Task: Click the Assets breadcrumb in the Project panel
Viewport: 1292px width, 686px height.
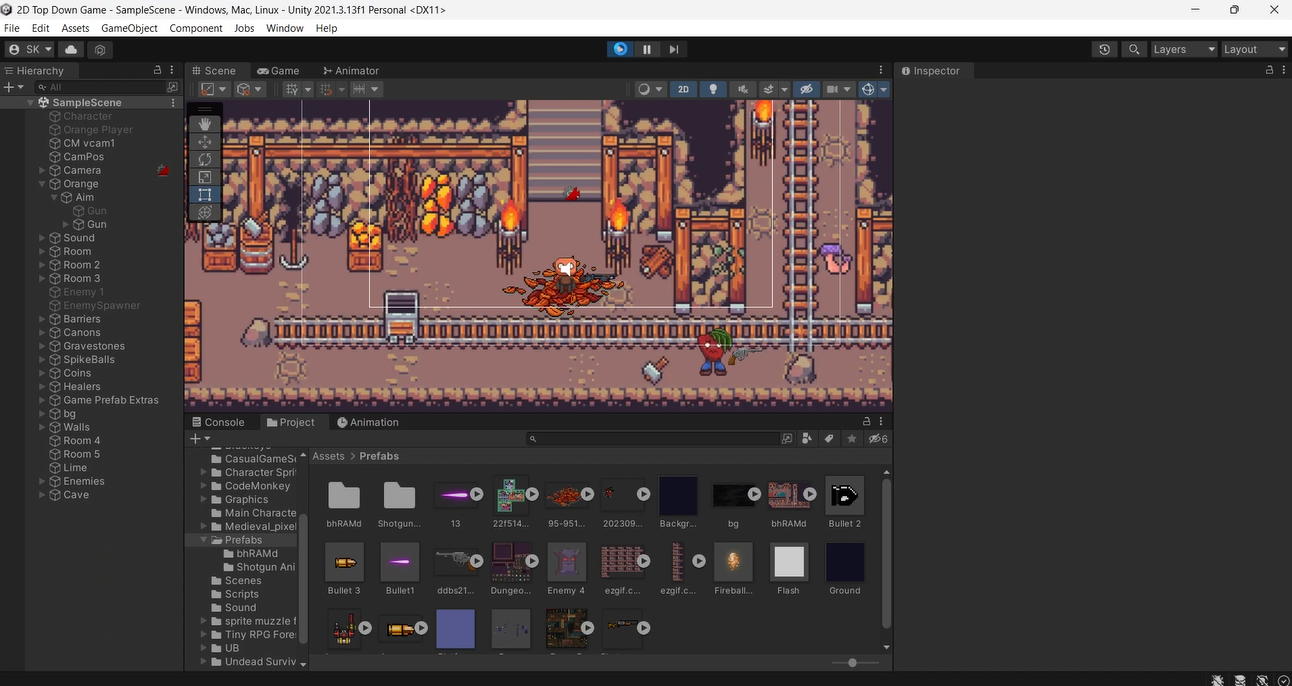Action: click(x=328, y=455)
